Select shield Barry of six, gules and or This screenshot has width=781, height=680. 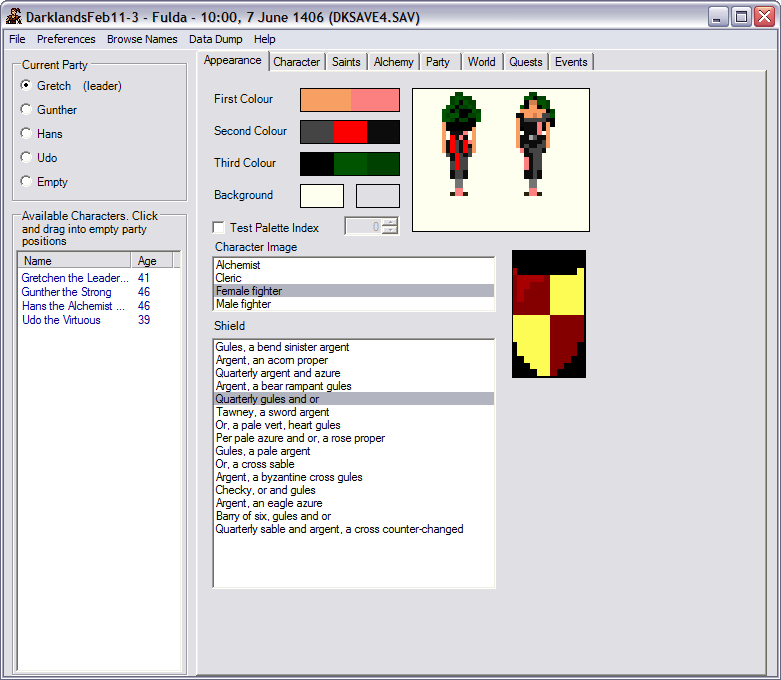coord(354,516)
